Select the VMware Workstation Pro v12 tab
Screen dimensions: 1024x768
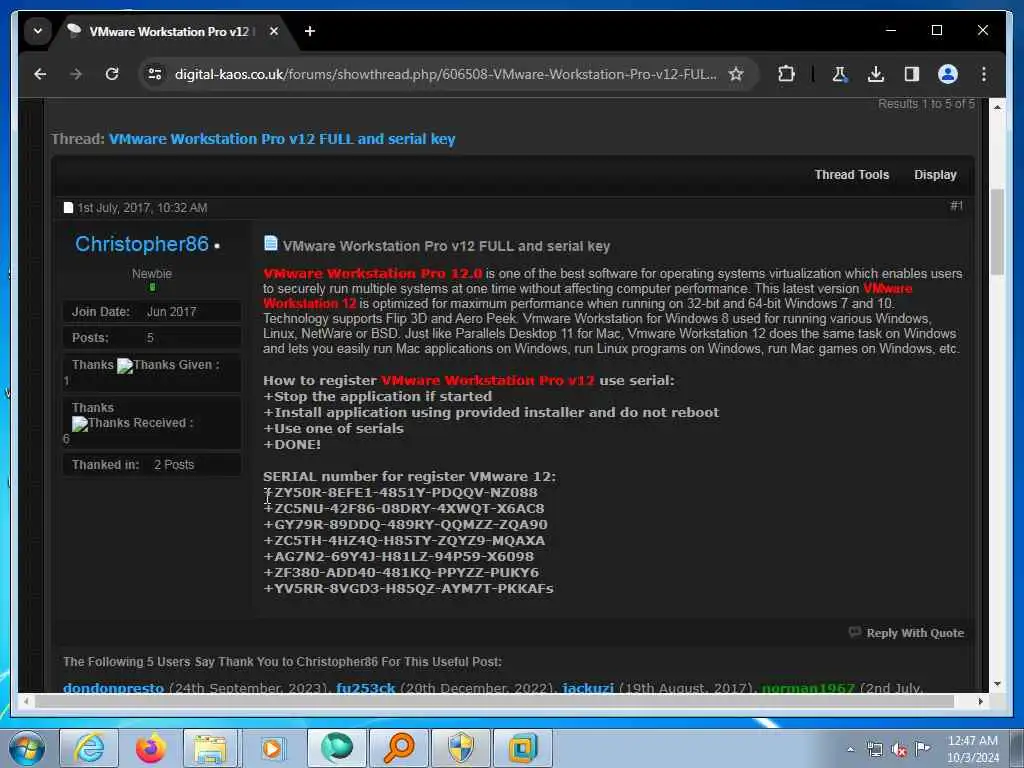coord(168,31)
